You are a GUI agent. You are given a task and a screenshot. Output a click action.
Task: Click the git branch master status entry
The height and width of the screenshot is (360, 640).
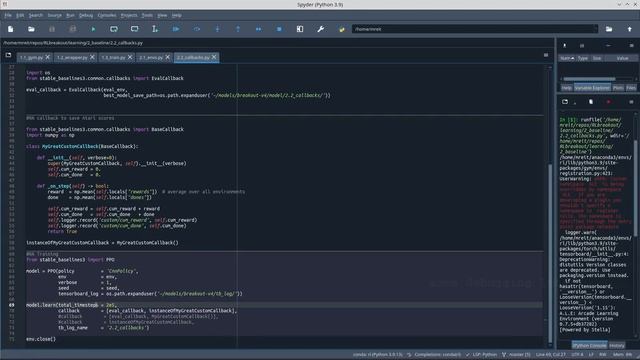coord(516,354)
